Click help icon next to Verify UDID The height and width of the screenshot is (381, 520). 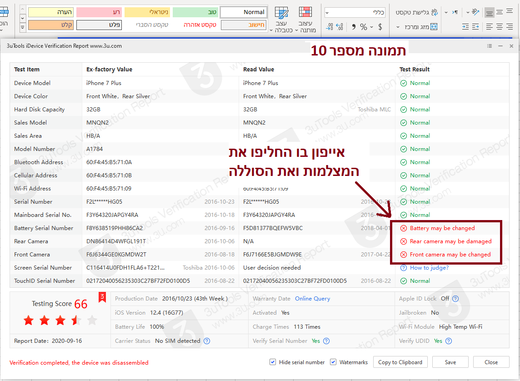(448, 341)
